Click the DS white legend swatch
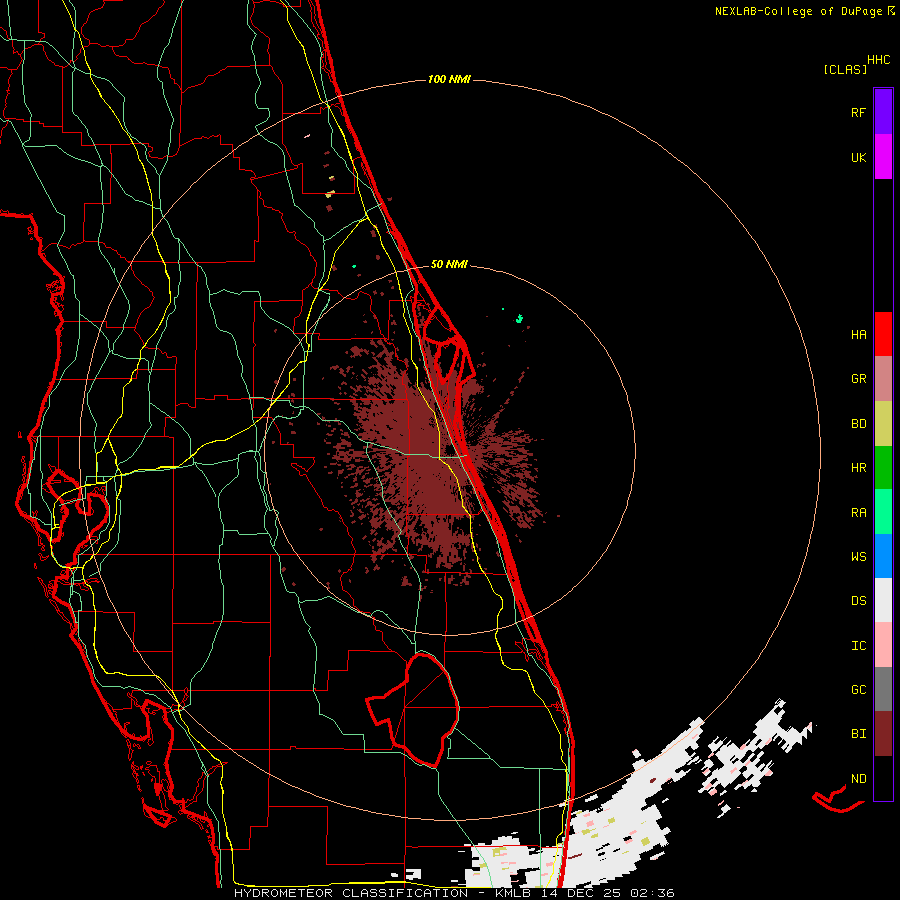 (883, 600)
